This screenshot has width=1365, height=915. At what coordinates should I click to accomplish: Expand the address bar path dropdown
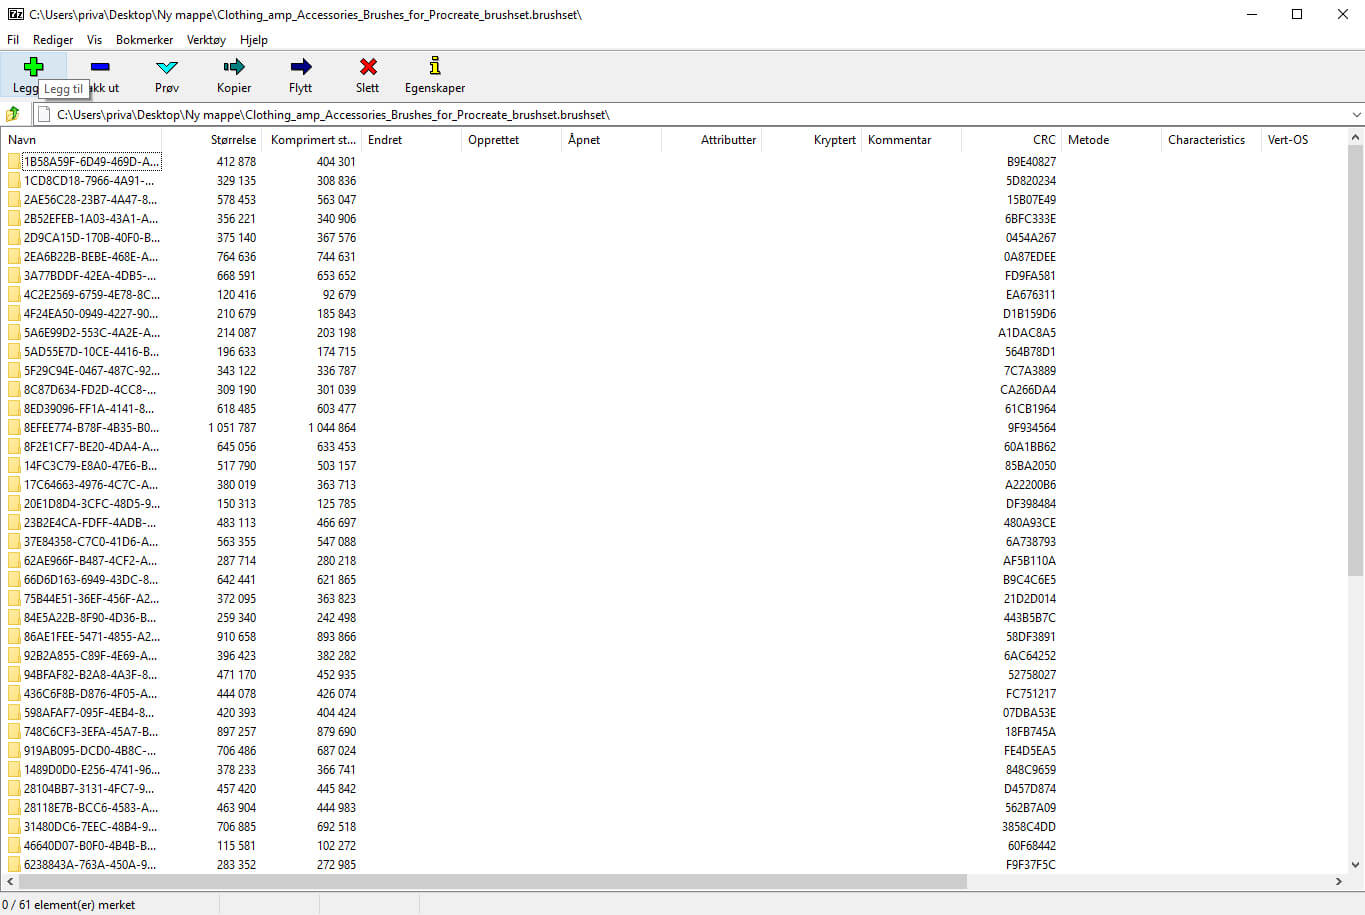[x=1356, y=115]
